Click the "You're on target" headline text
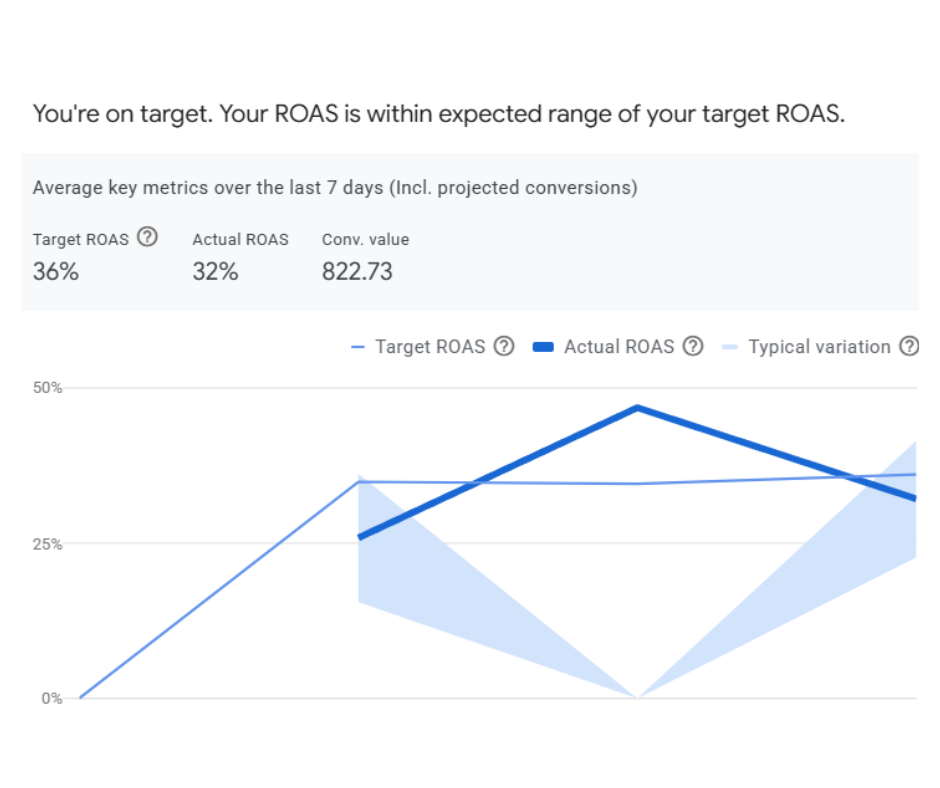940x788 pixels. click(x=439, y=114)
